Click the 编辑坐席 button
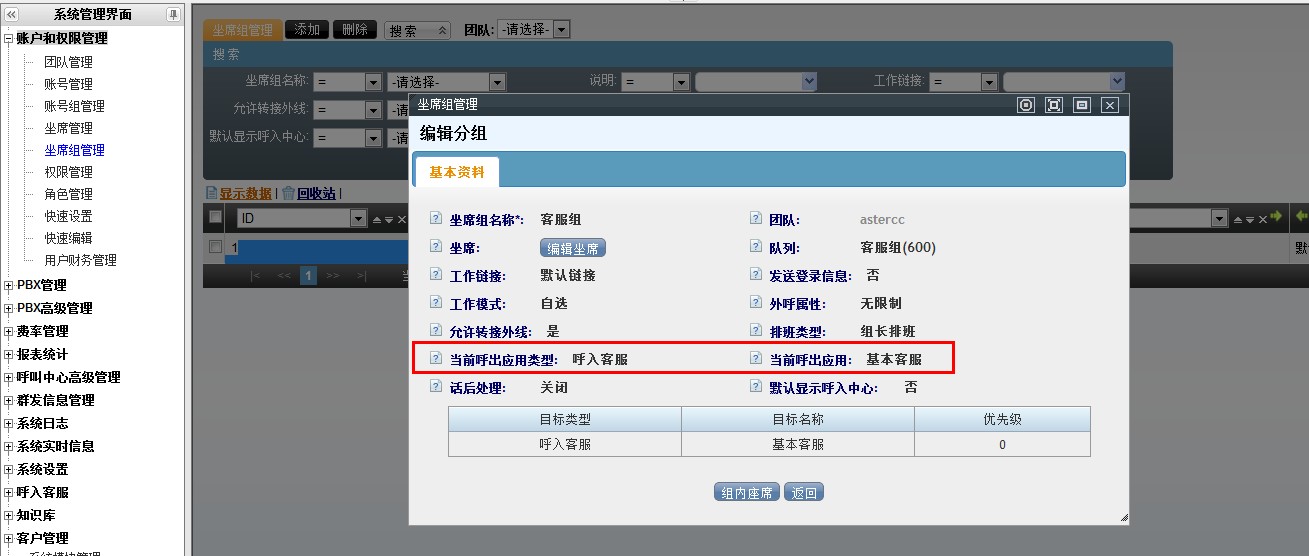1309x556 pixels. click(x=573, y=248)
